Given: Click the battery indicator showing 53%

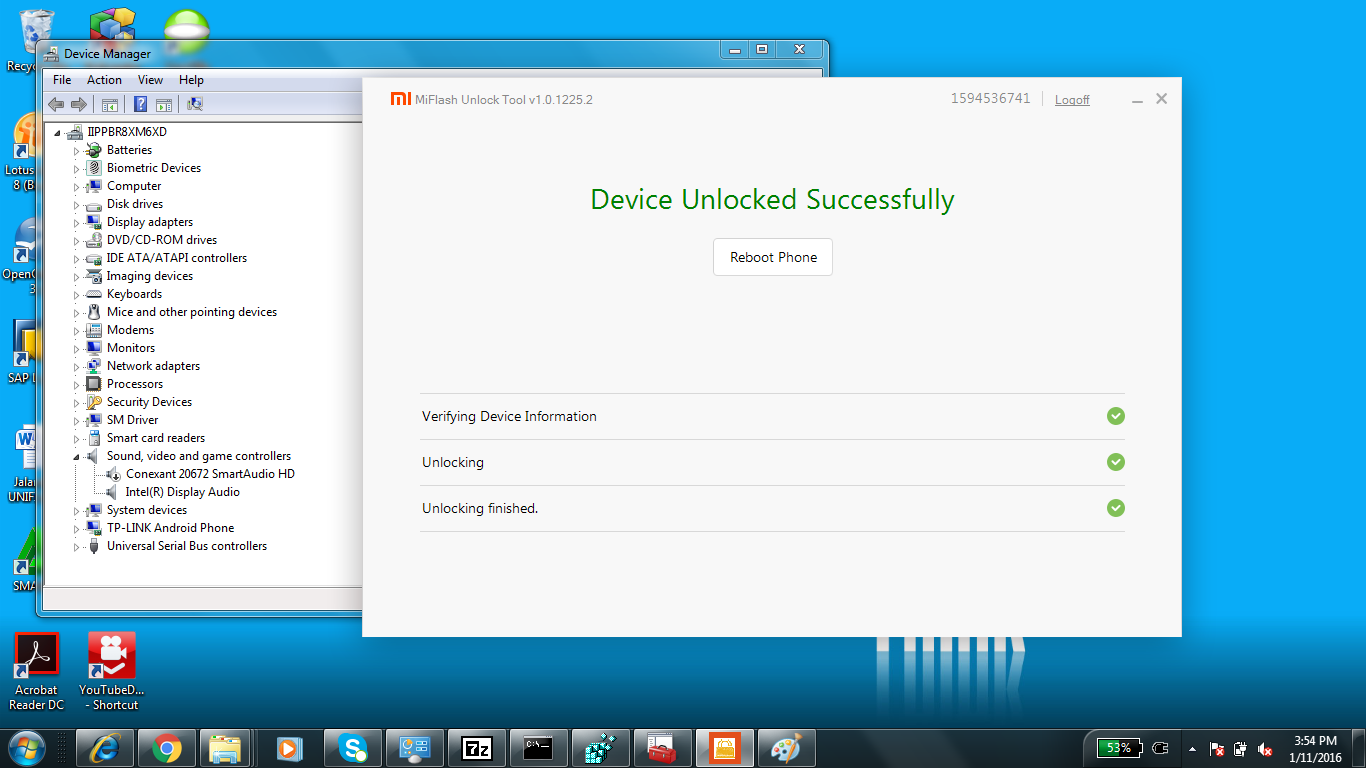Looking at the screenshot, I should point(1117,747).
